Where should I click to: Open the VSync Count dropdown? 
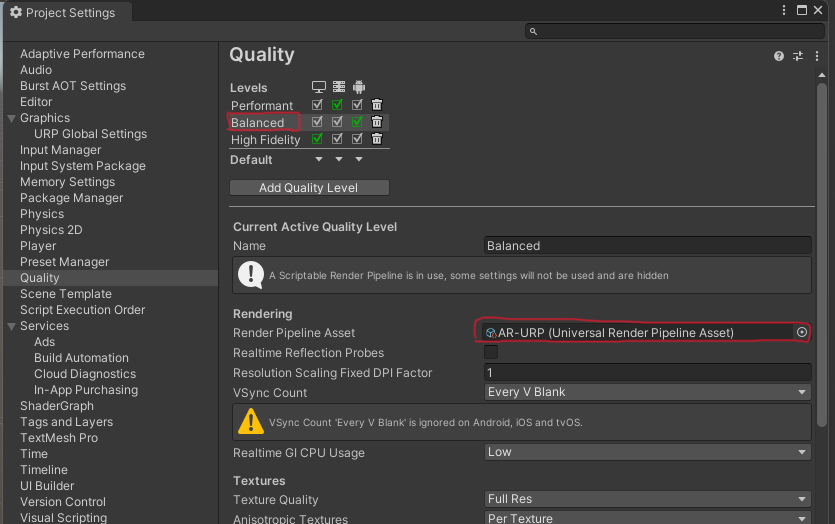click(x=648, y=392)
